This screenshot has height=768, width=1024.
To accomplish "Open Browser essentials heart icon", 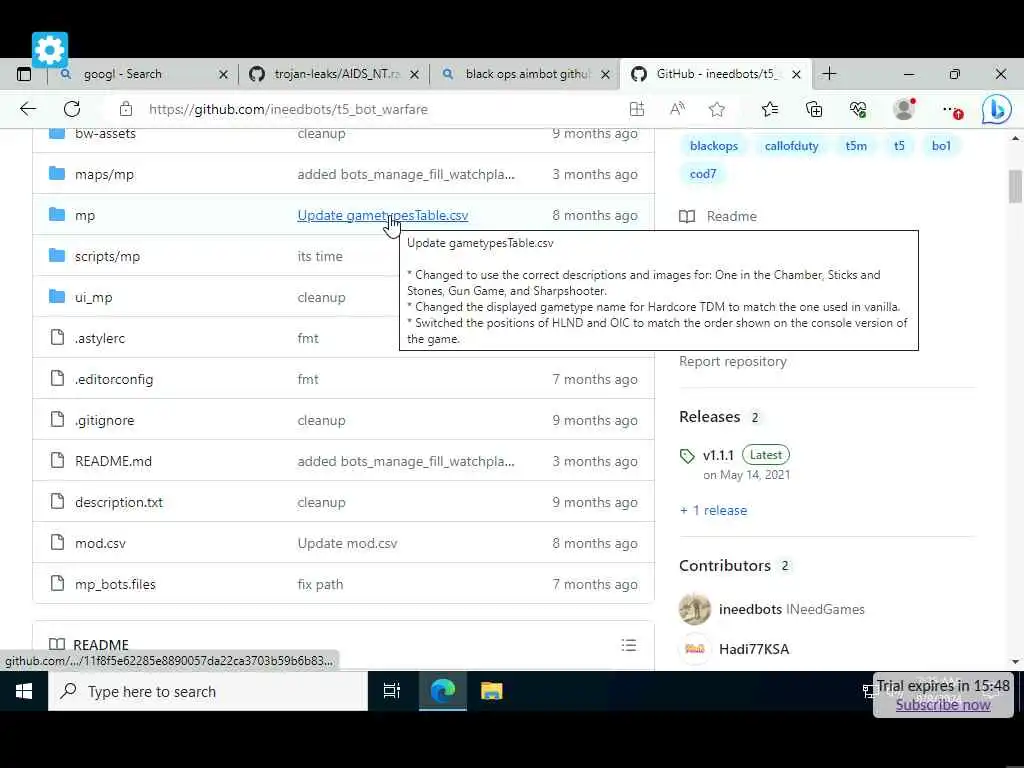I will tap(858, 109).
